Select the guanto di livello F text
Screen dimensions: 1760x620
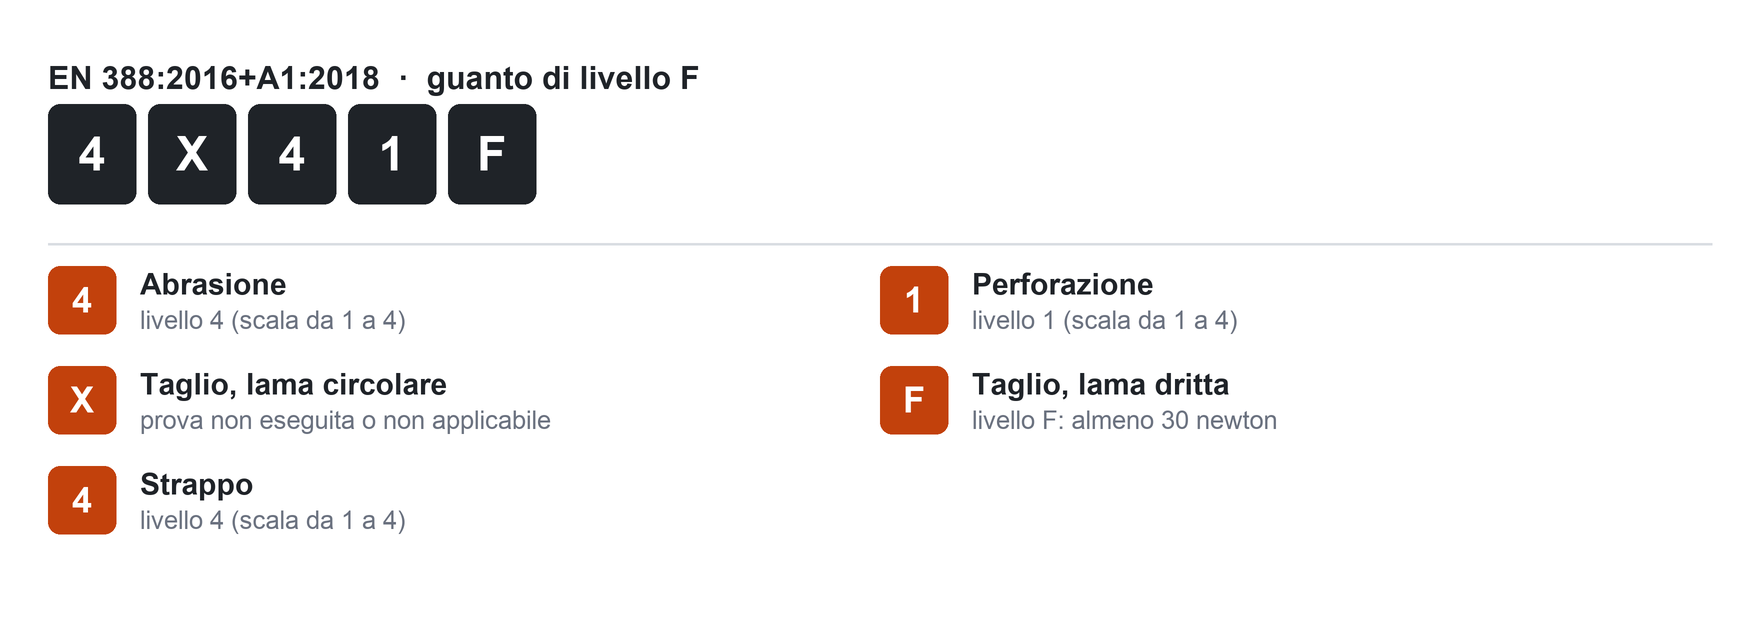pyautogui.click(x=562, y=78)
